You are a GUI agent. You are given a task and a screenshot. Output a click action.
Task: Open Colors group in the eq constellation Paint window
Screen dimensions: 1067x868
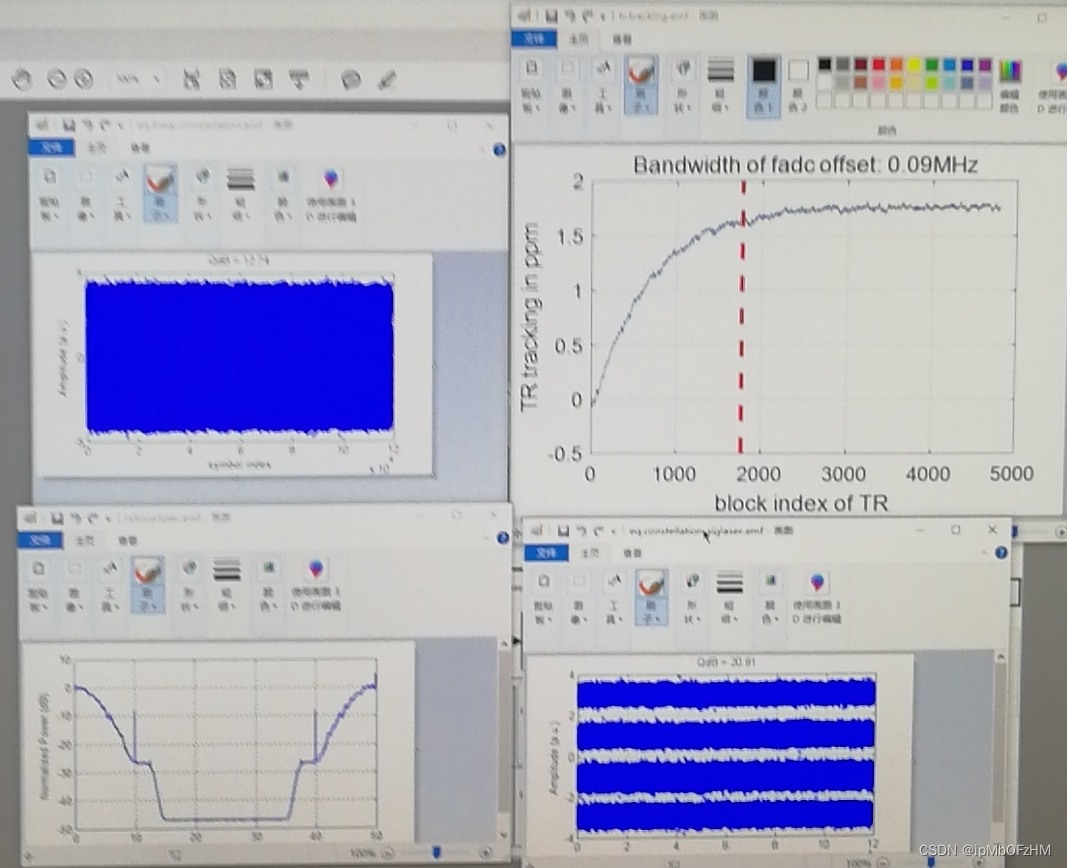pos(770,599)
